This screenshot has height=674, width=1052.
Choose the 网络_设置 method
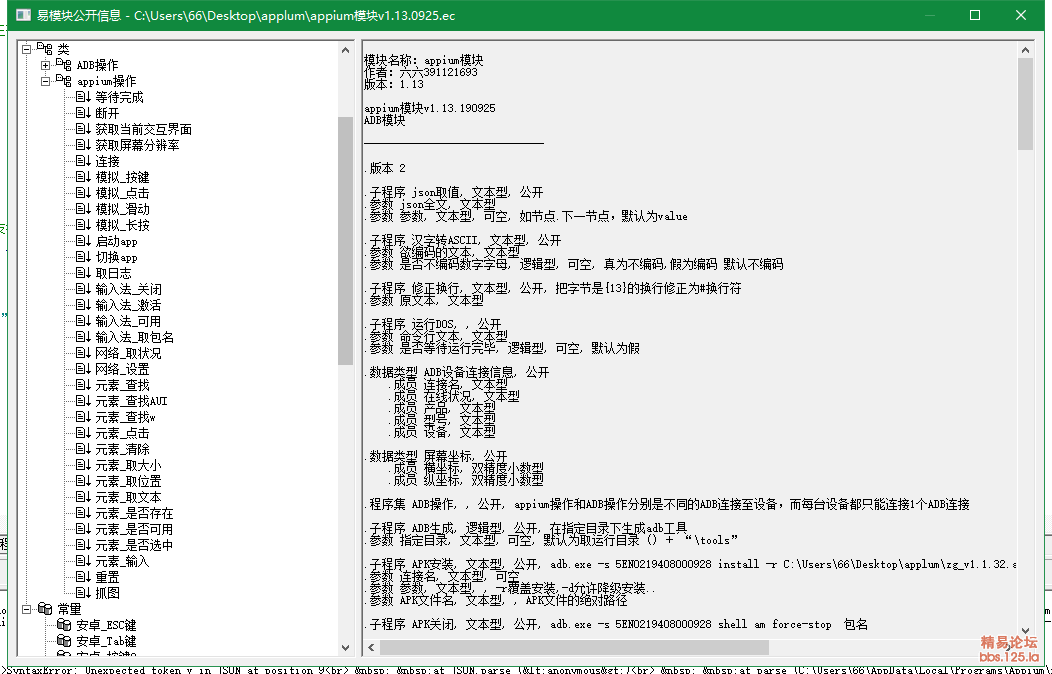122,369
